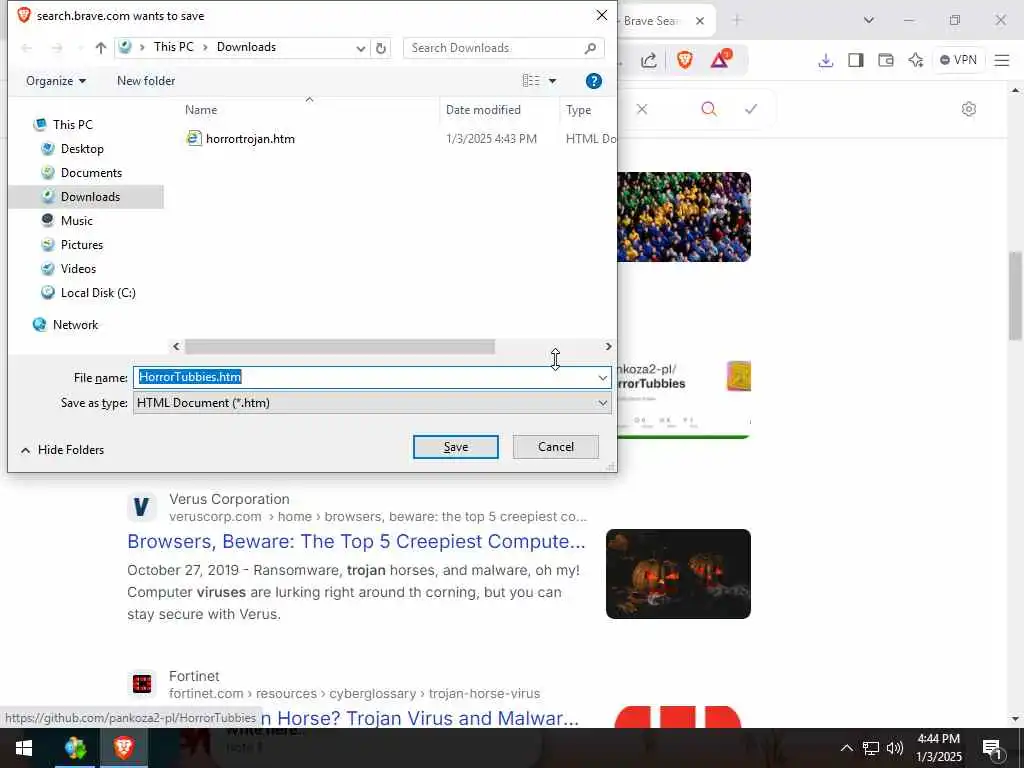Select Documents in the navigation pane

click(91, 173)
